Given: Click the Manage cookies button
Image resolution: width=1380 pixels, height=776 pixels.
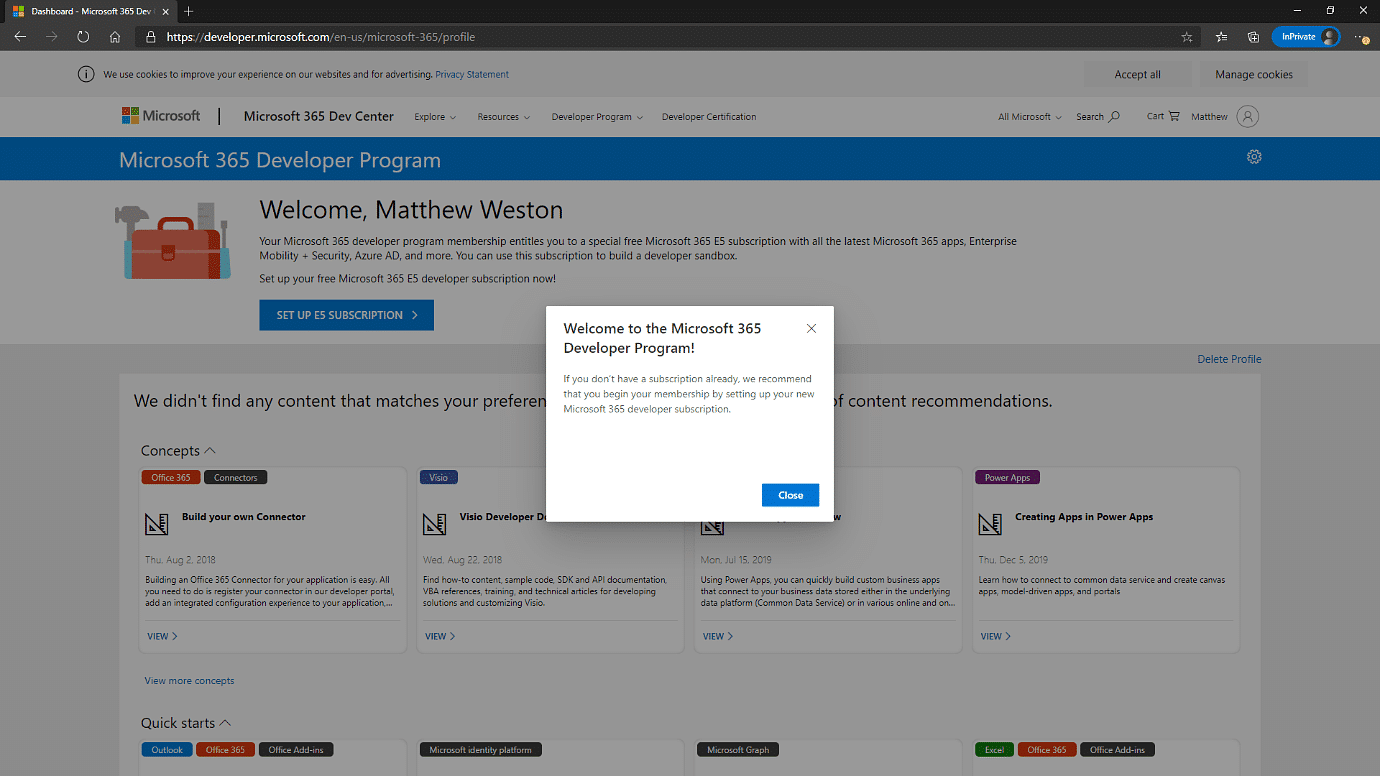Looking at the screenshot, I should point(1254,74).
